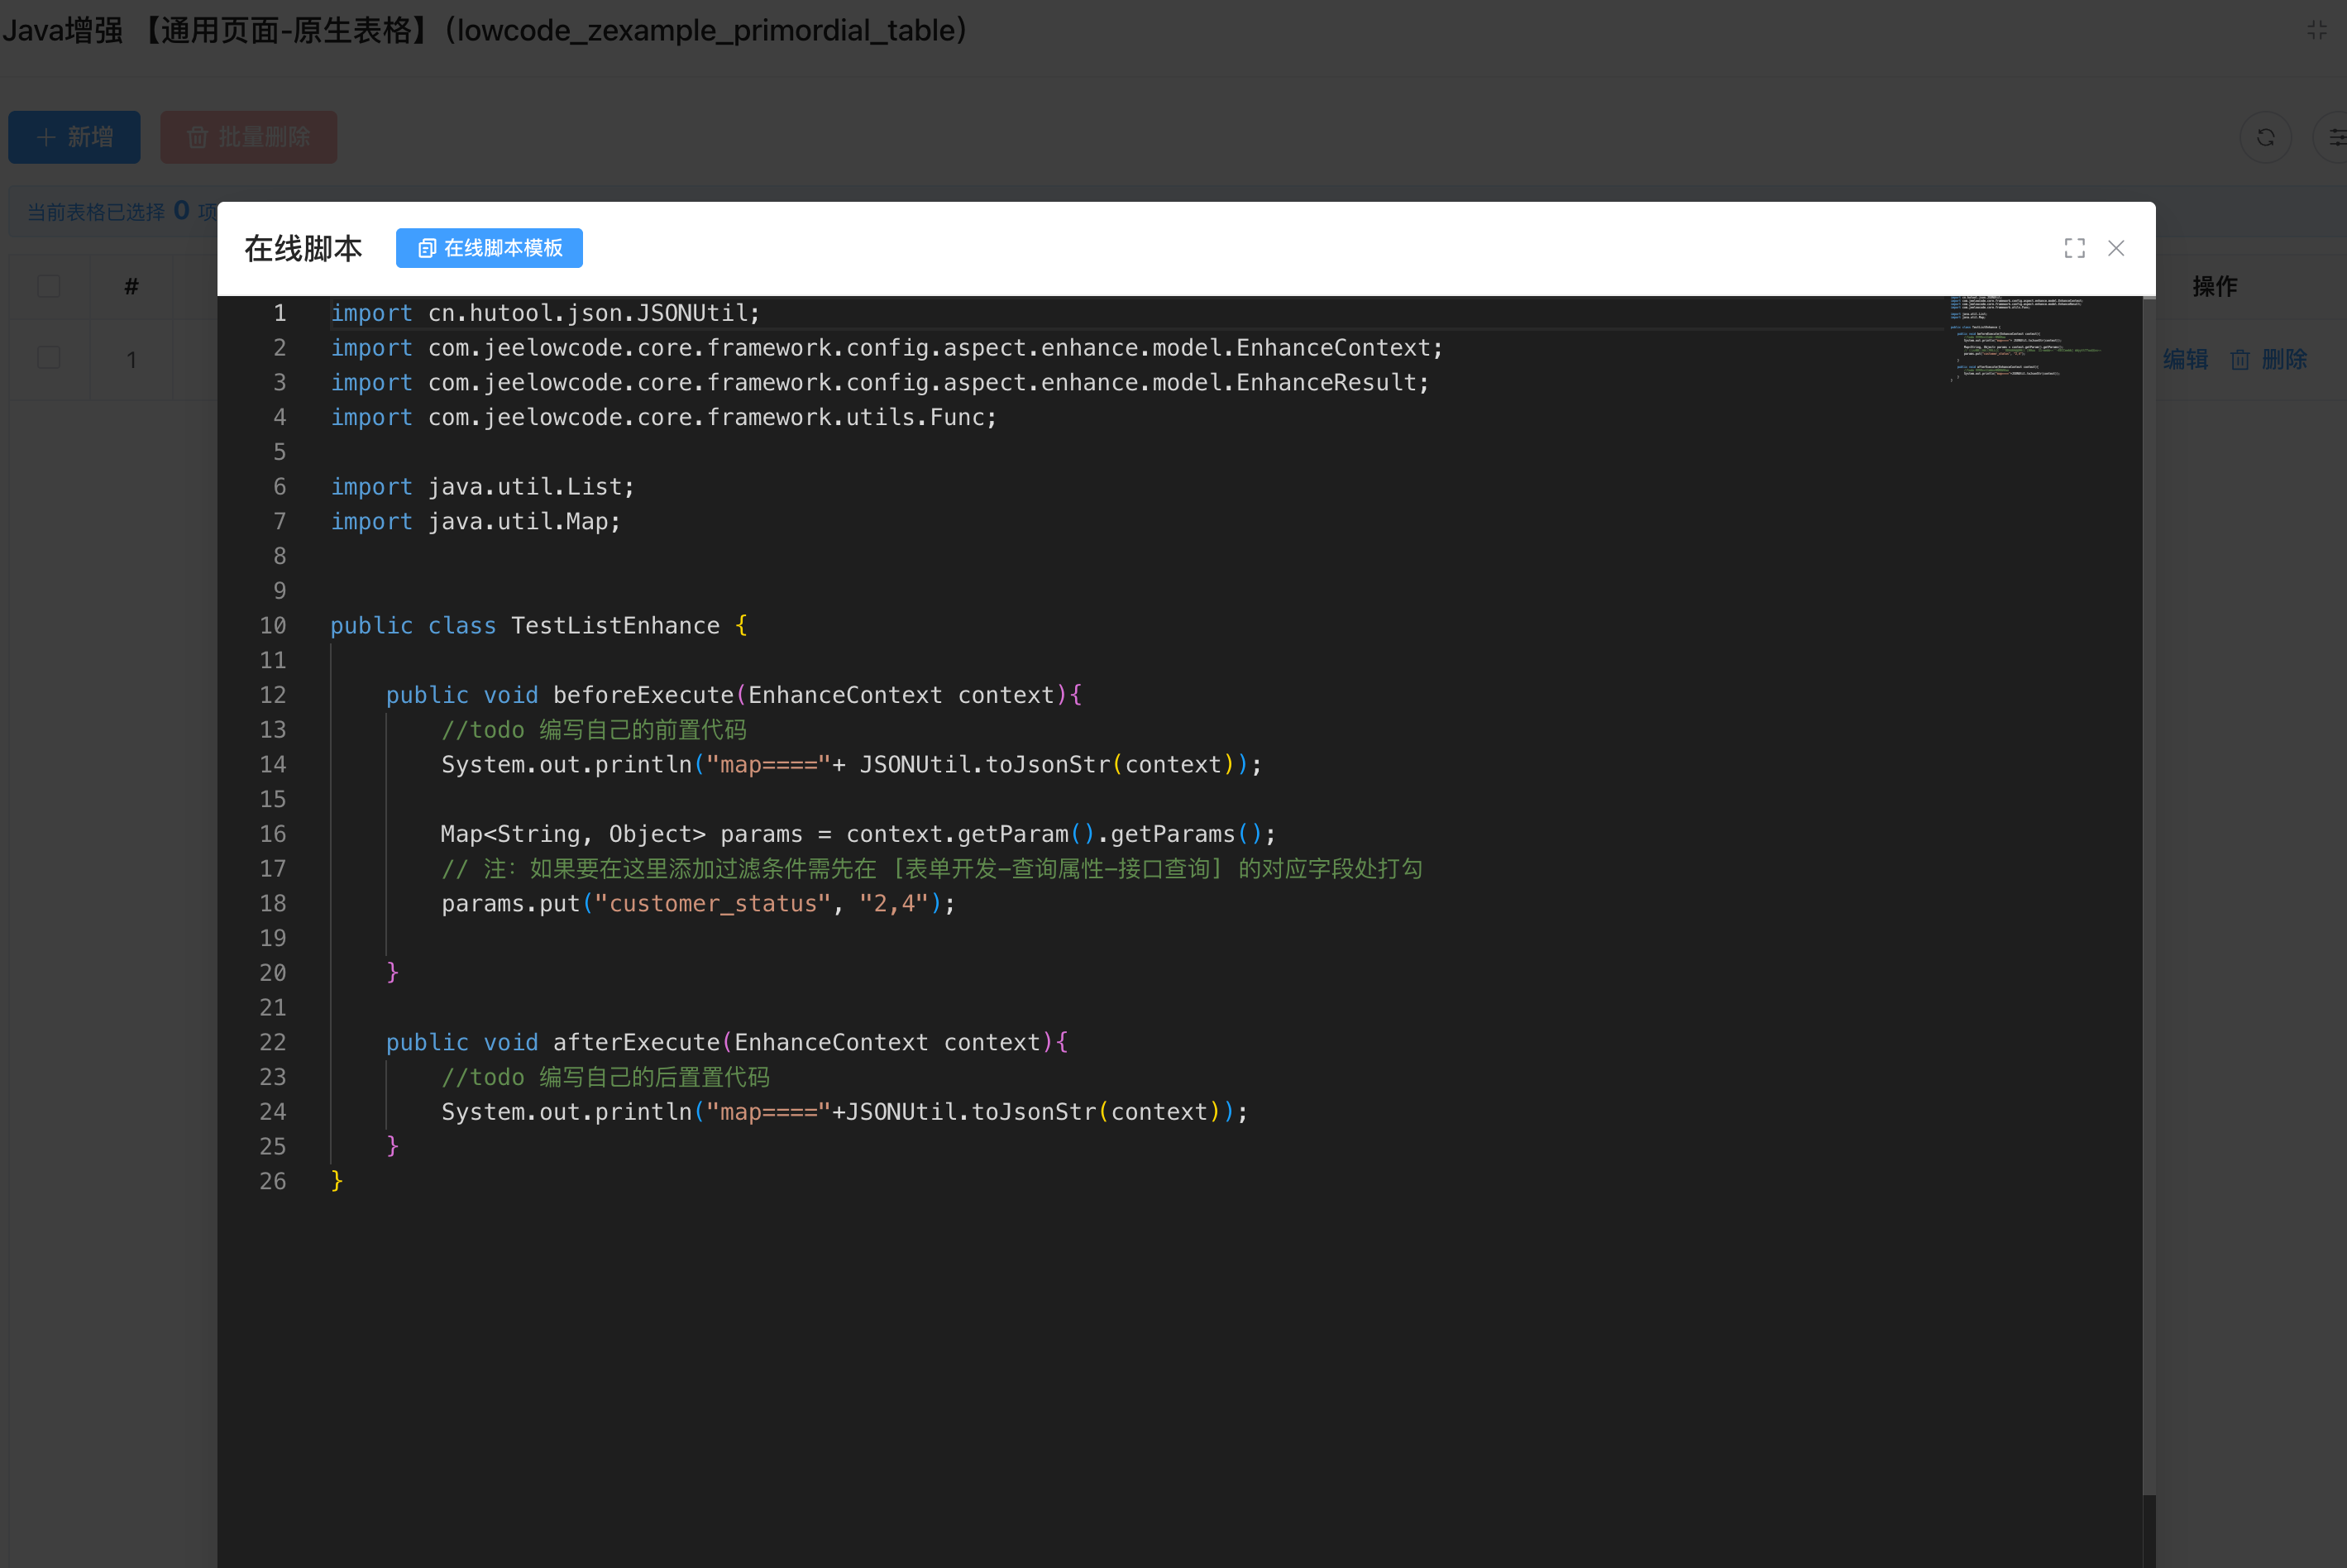Click on 'TestListEnhance' class name
Image resolution: width=2347 pixels, height=1568 pixels.
tap(615, 626)
